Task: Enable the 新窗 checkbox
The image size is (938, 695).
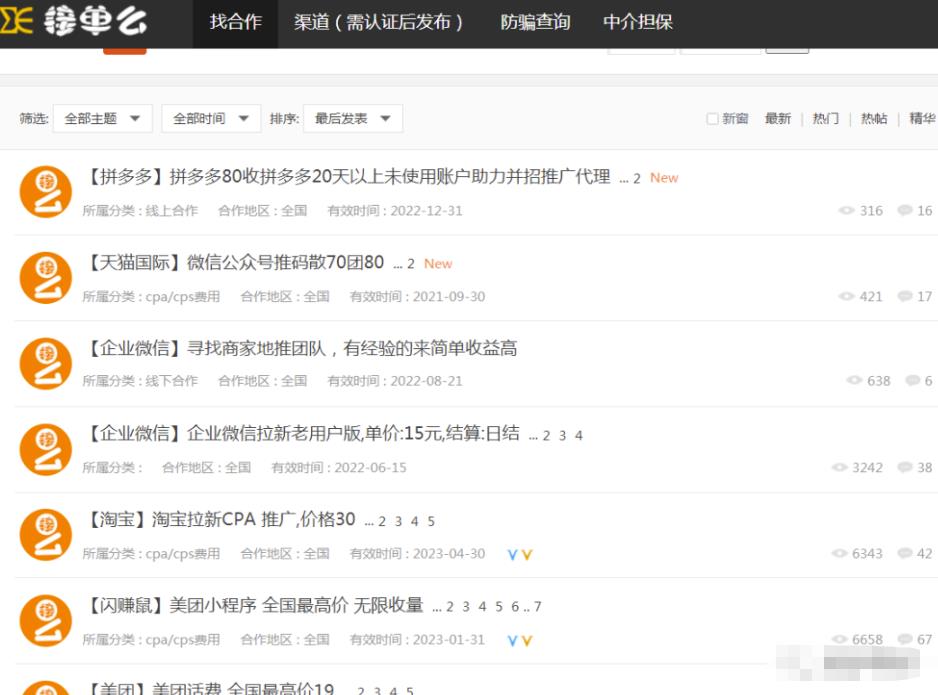Action: tap(712, 118)
